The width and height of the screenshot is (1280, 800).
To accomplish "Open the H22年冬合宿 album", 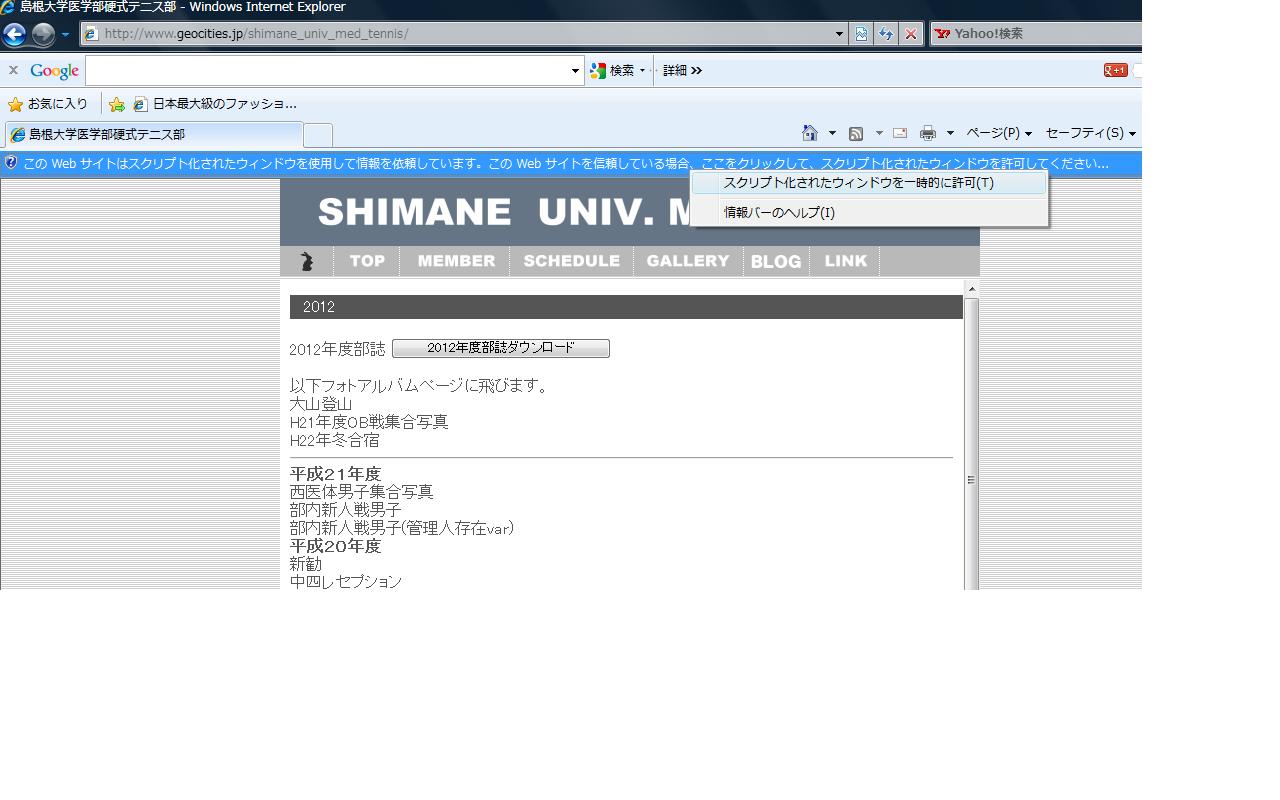I will (334, 440).
